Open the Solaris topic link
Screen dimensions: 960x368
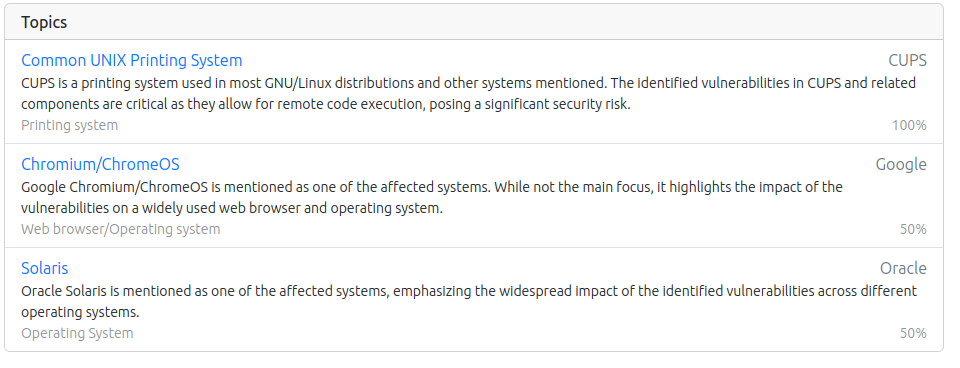pos(45,269)
